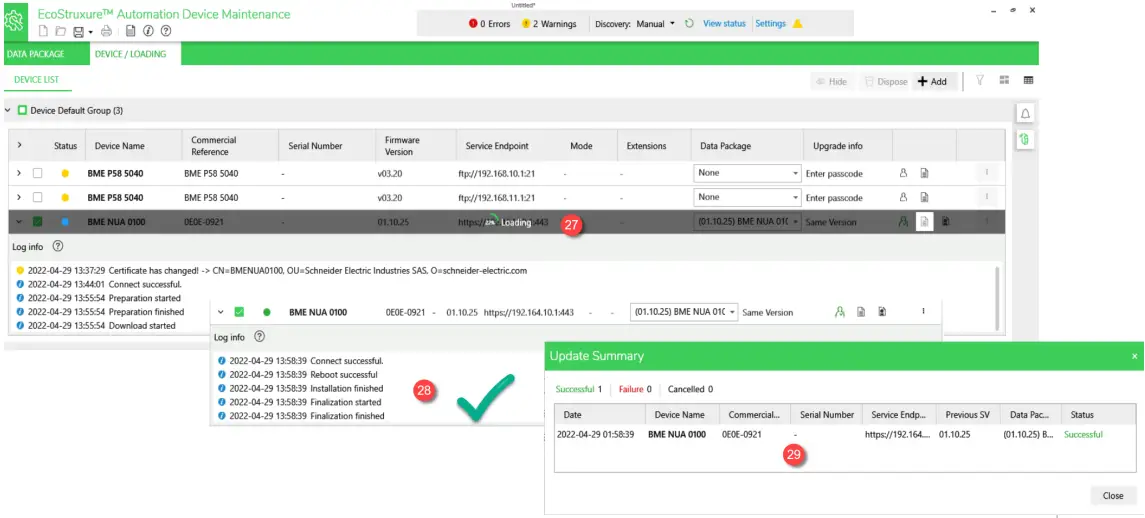Expand all rows via the header chevron
Image resolution: width=1145 pixels, height=518 pixels.
point(19,145)
